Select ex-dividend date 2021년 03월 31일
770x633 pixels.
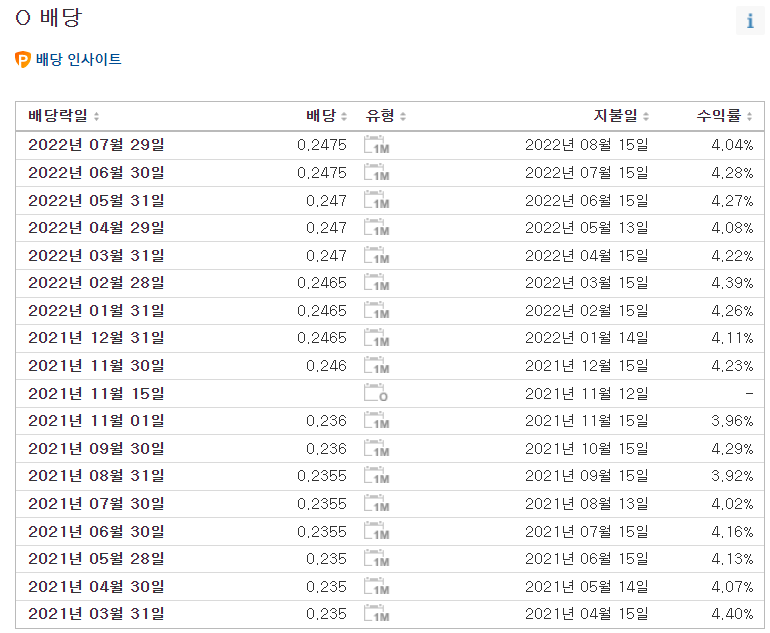(x=96, y=614)
